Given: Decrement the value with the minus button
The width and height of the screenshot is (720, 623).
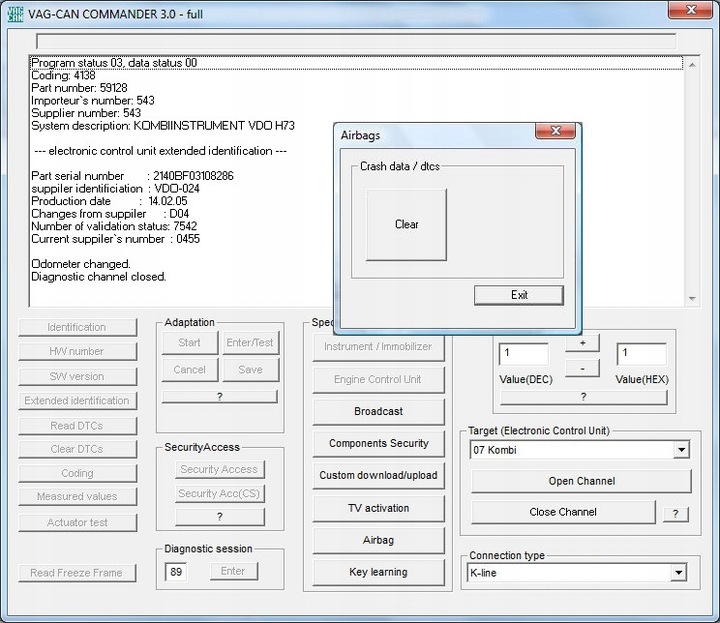Looking at the screenshot, I should [x=582, y=368].
